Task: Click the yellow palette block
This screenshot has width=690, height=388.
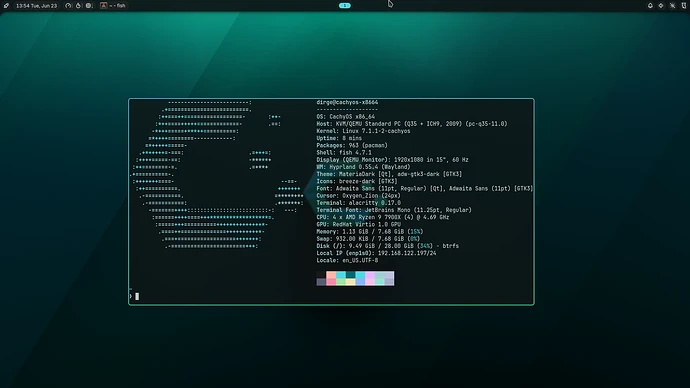Action: click(x=350, y=282)
